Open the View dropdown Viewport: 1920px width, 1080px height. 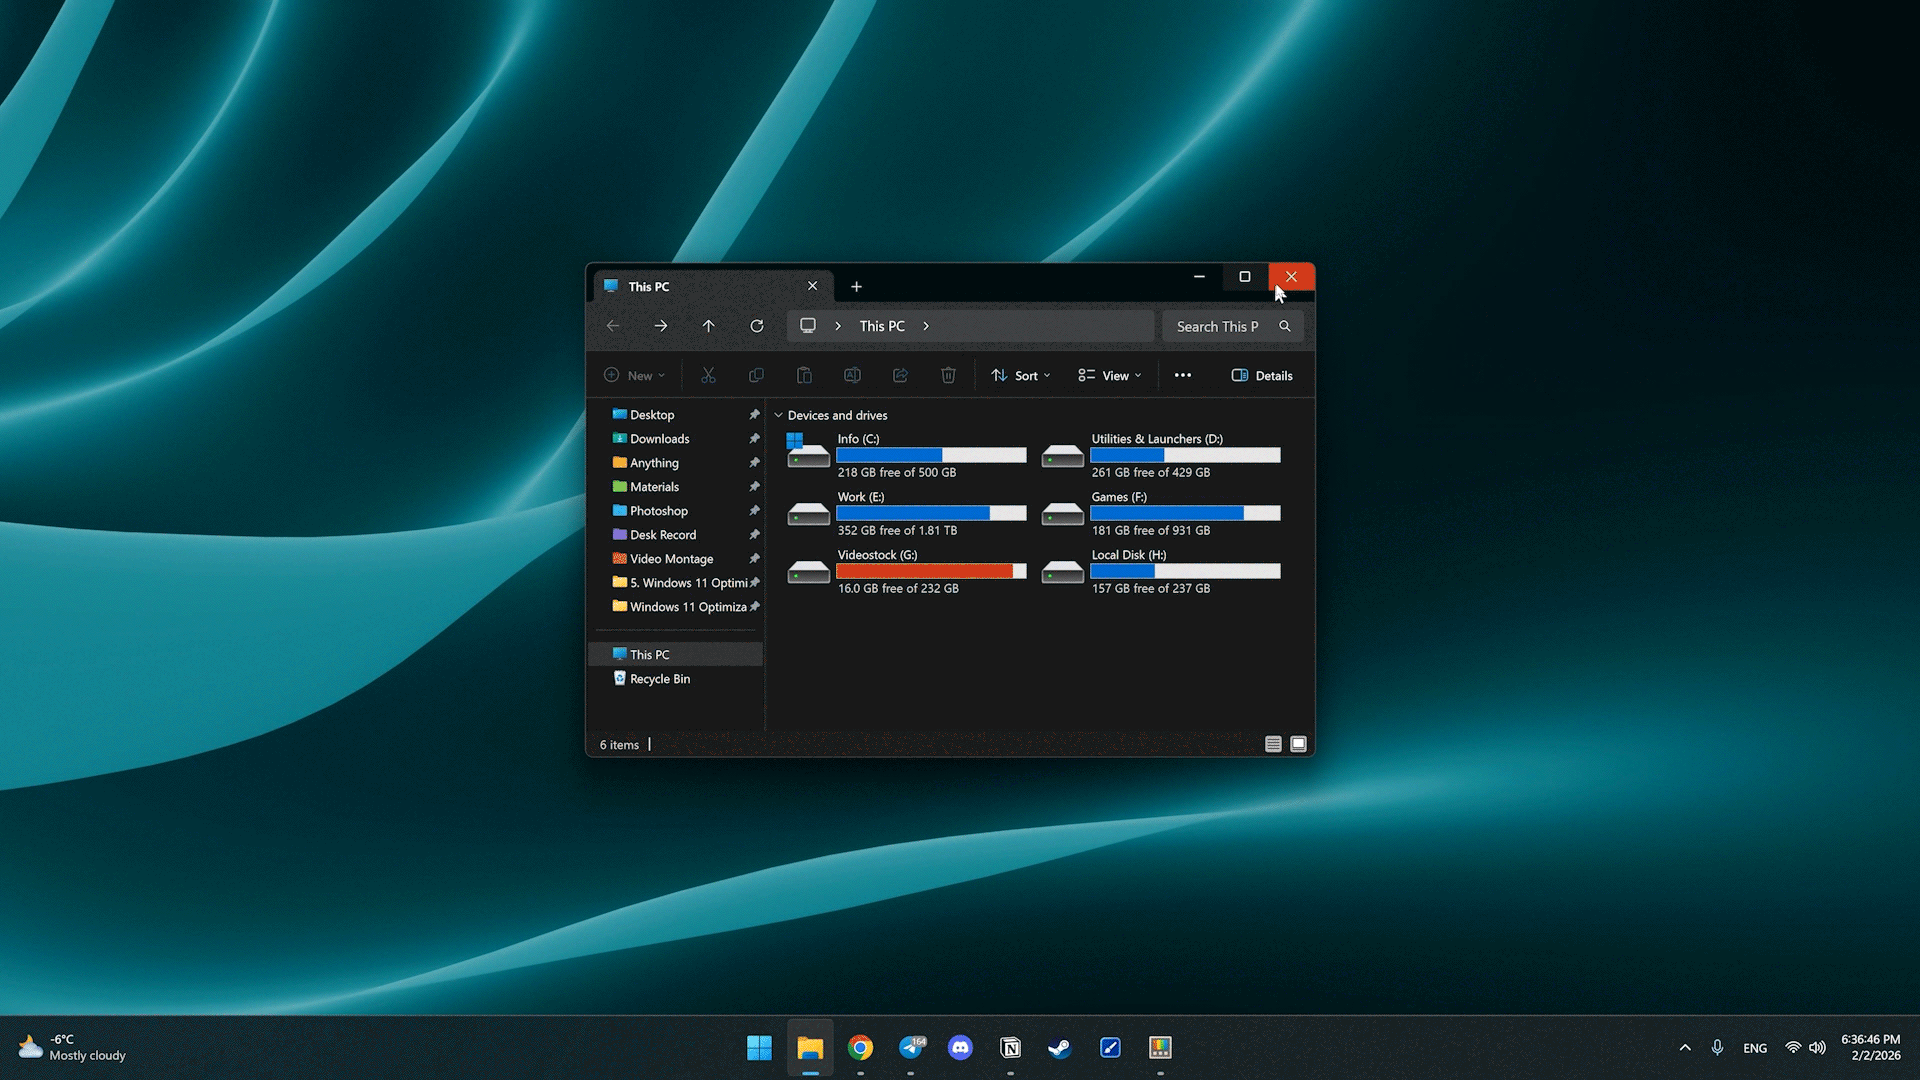coord(1110,376)
